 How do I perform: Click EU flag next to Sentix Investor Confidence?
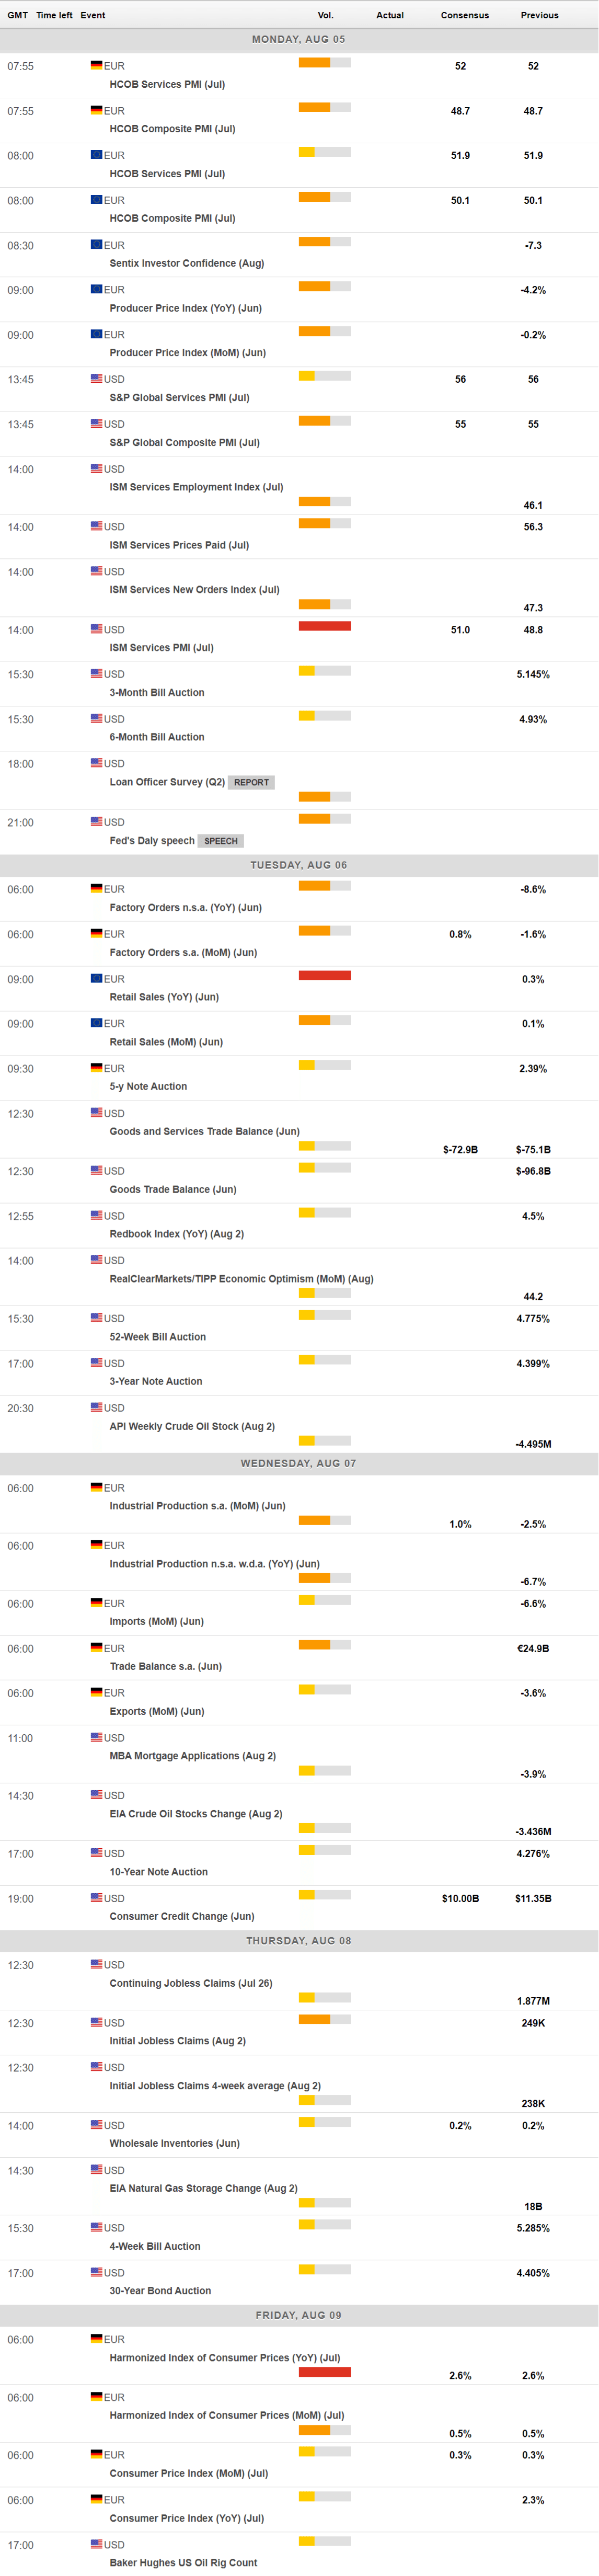pos(96,245)
